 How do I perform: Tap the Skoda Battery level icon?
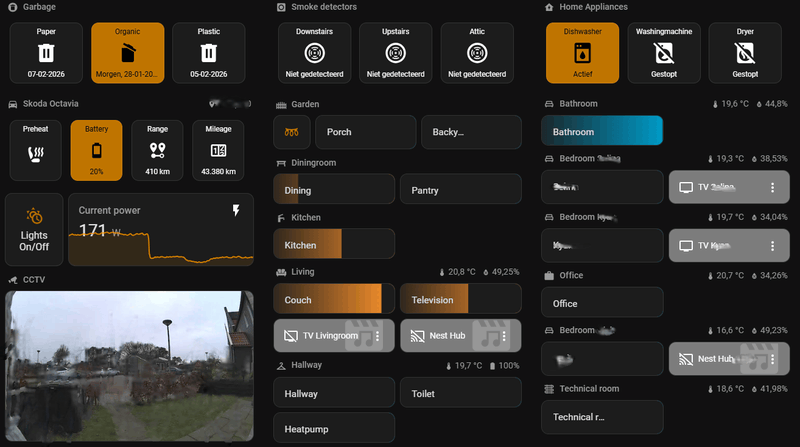96,151
